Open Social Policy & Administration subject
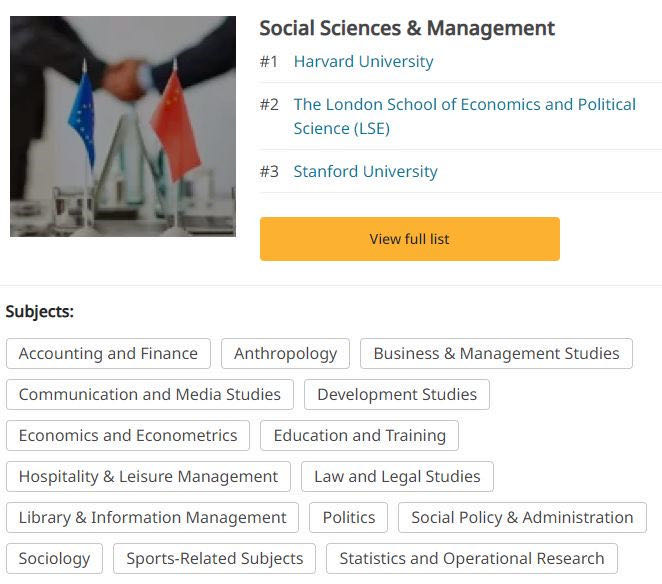 tap(522, 518)
